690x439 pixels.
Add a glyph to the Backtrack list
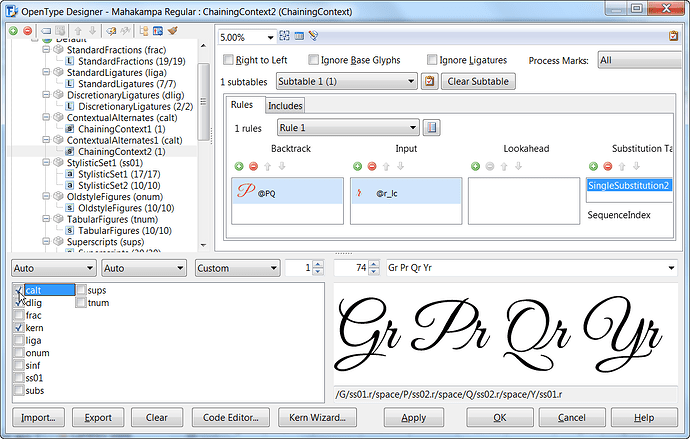tap(239, 166)
